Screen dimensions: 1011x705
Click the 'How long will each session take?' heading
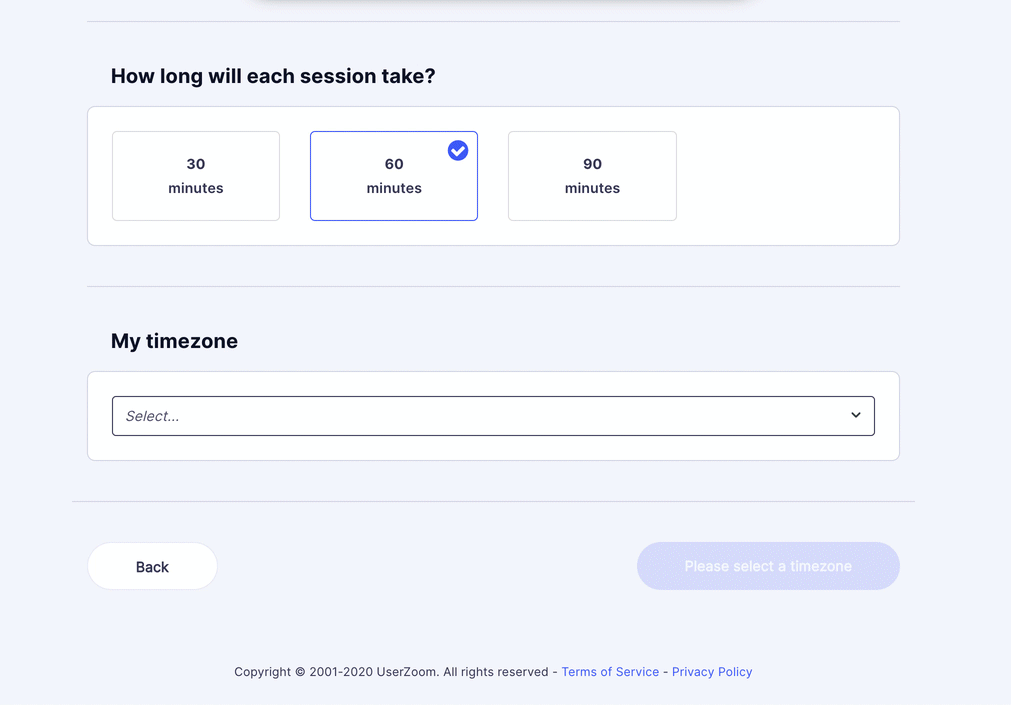(273, 76)
